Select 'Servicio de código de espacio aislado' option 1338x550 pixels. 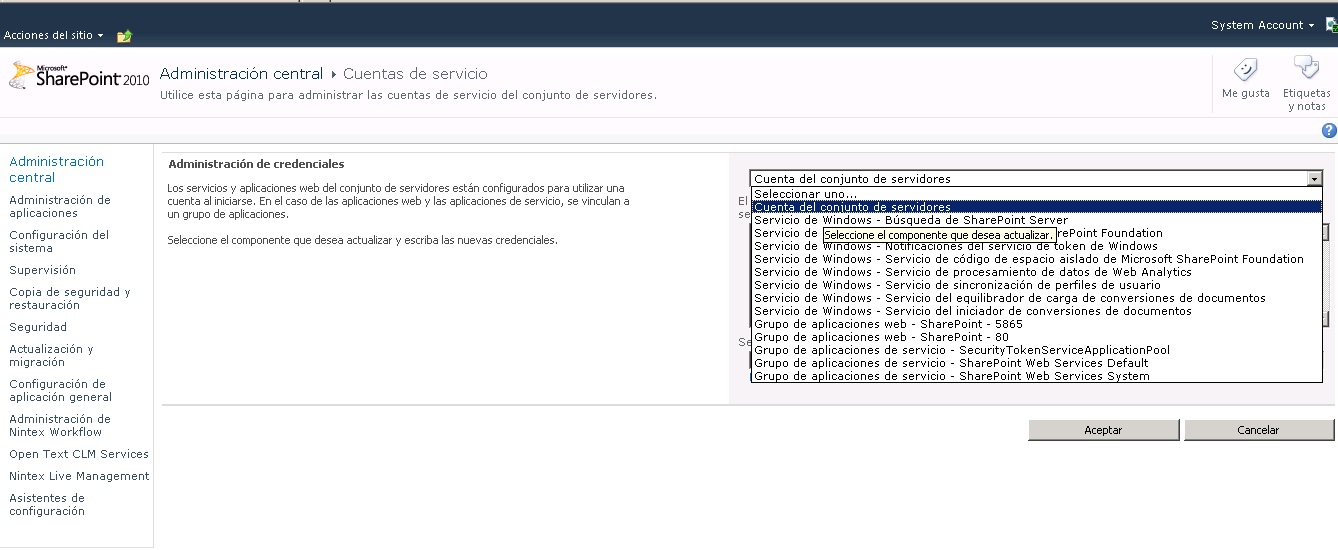point(1036,259)
